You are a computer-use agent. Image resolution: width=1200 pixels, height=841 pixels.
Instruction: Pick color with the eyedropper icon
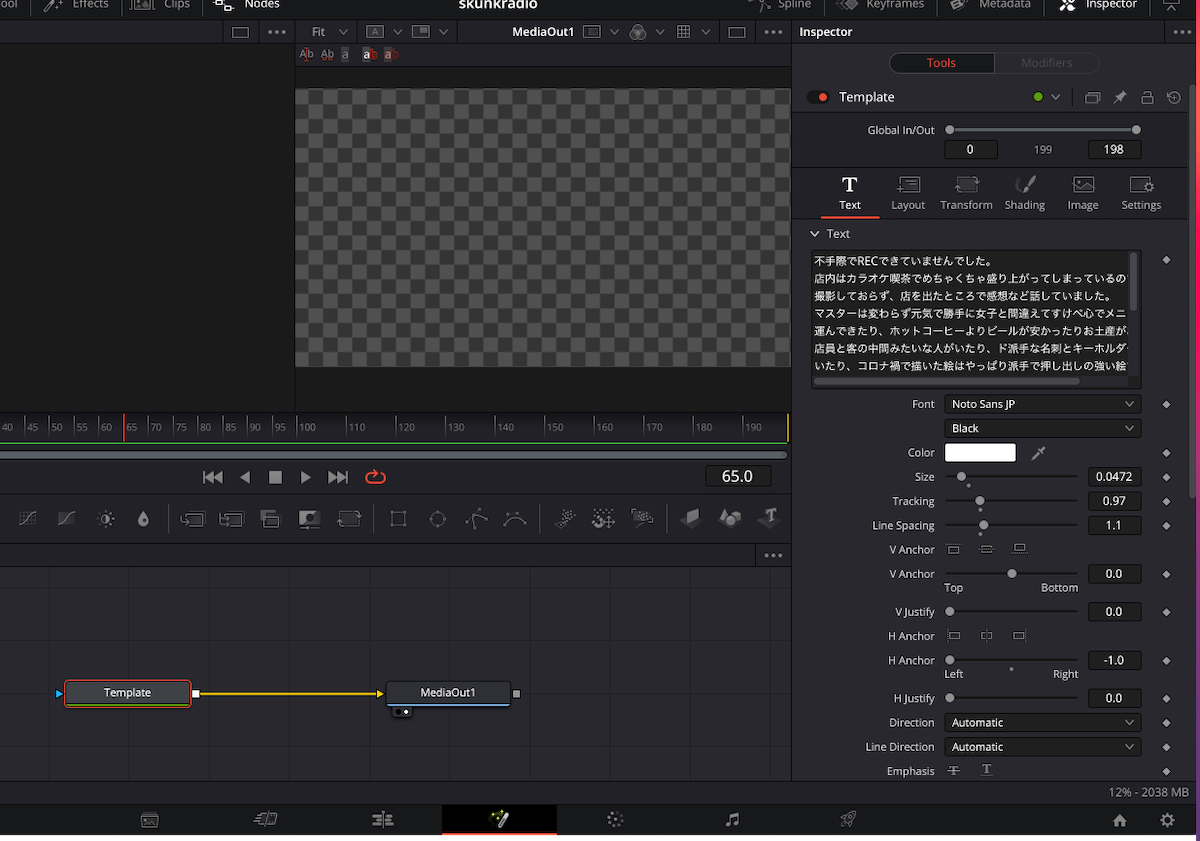pyautogui.click(x=1038, y=453)
